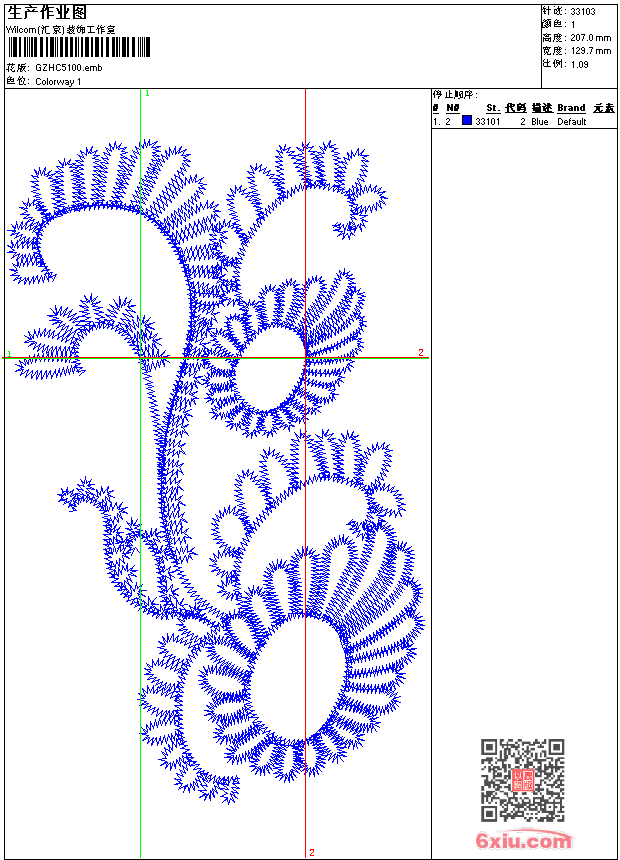620x860 pixels.
Task: Click the red '2' label below the vertical guide
Action: tap(312, 852)
